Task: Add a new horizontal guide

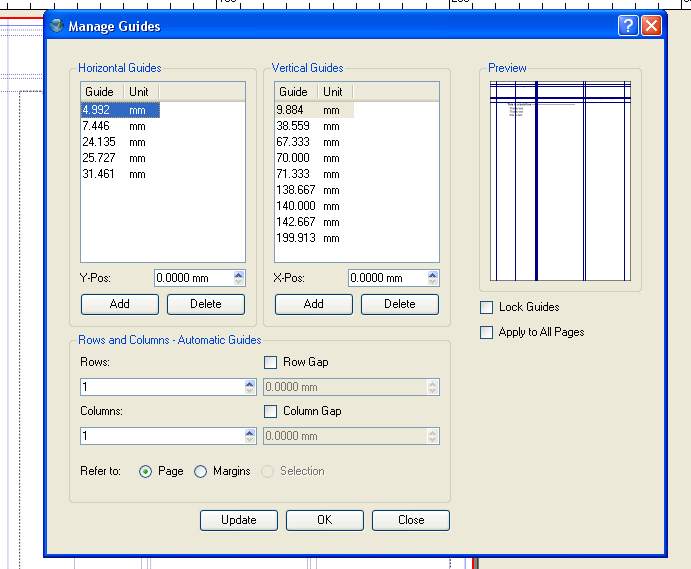Action: [119, 304]
